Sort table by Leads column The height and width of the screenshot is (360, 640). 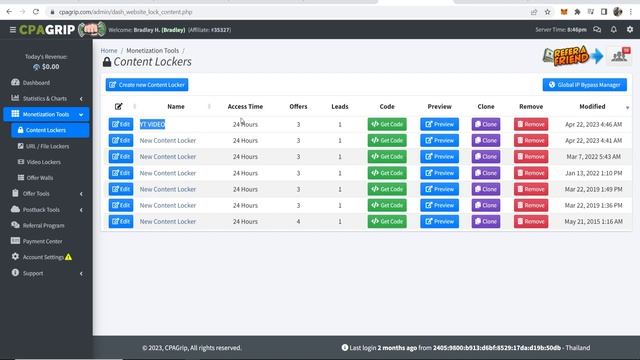(x=340, y=107)
